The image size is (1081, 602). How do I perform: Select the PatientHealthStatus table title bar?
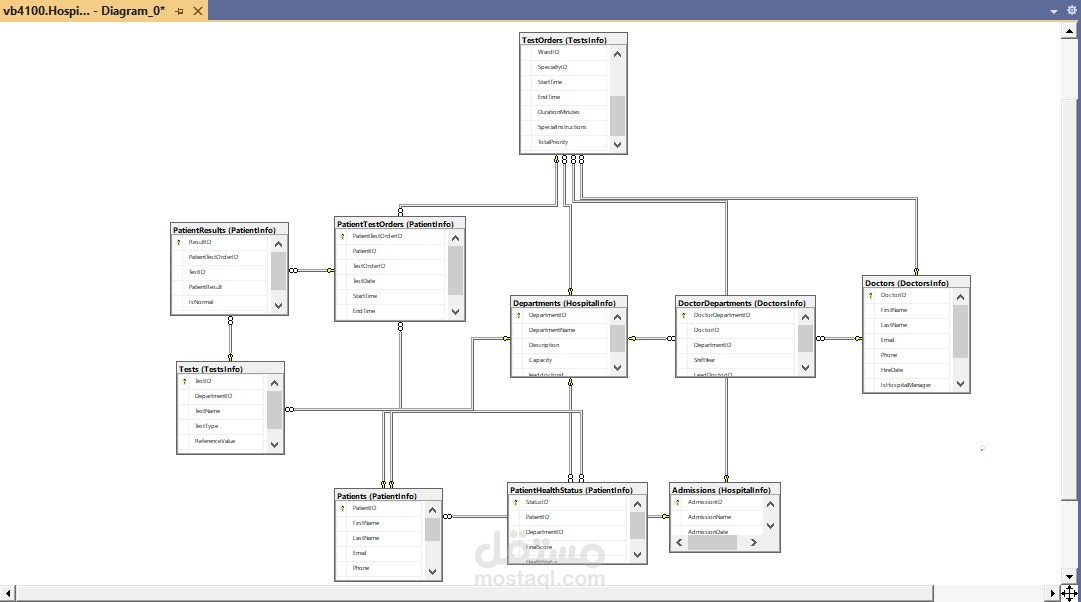click(577, 490)
